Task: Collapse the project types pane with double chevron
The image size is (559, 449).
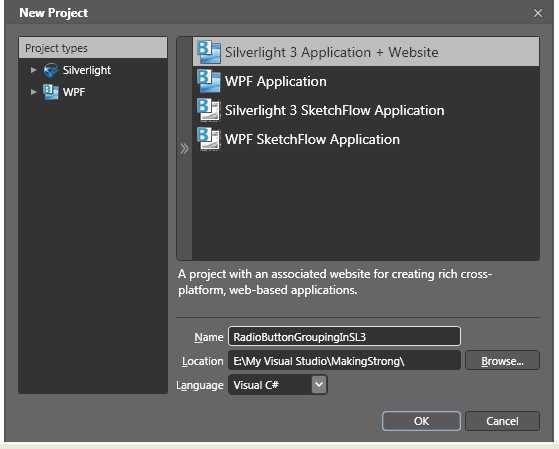Action: pos(184,149)
